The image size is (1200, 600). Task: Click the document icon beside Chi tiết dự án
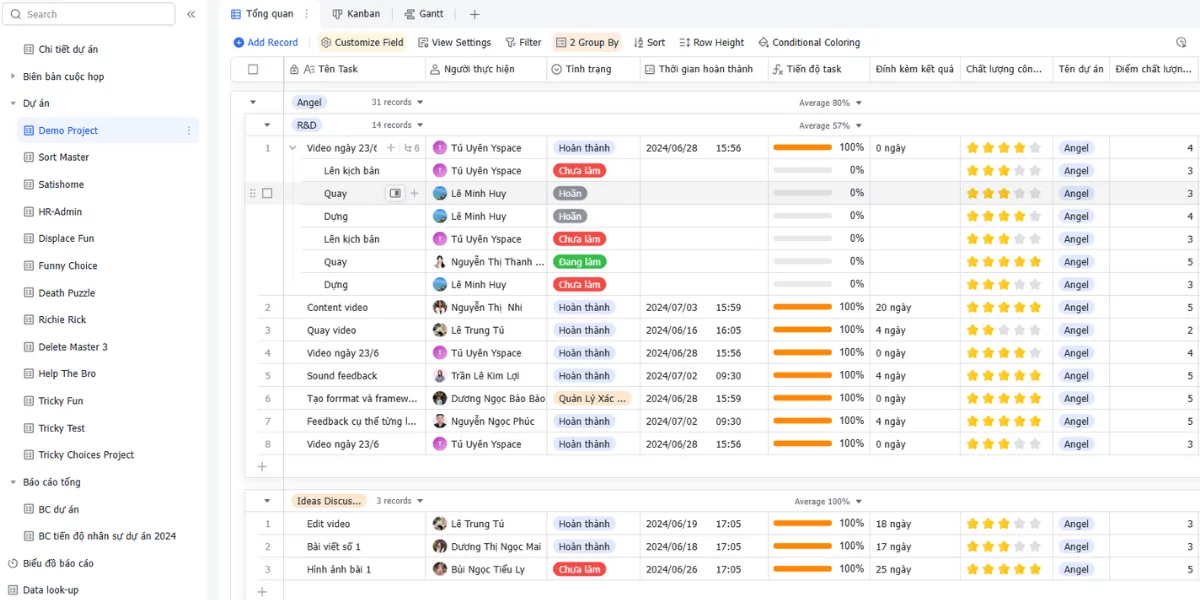(28, 49)
